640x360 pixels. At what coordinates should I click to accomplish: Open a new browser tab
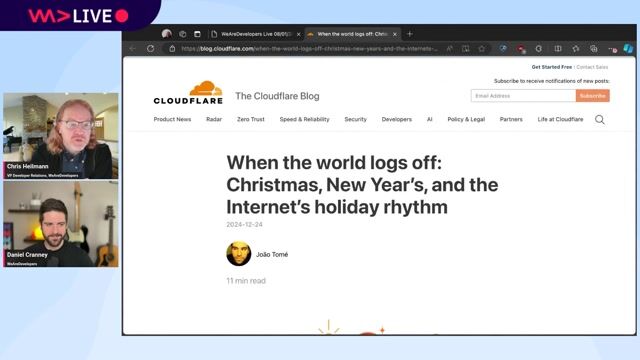point(410,34)
